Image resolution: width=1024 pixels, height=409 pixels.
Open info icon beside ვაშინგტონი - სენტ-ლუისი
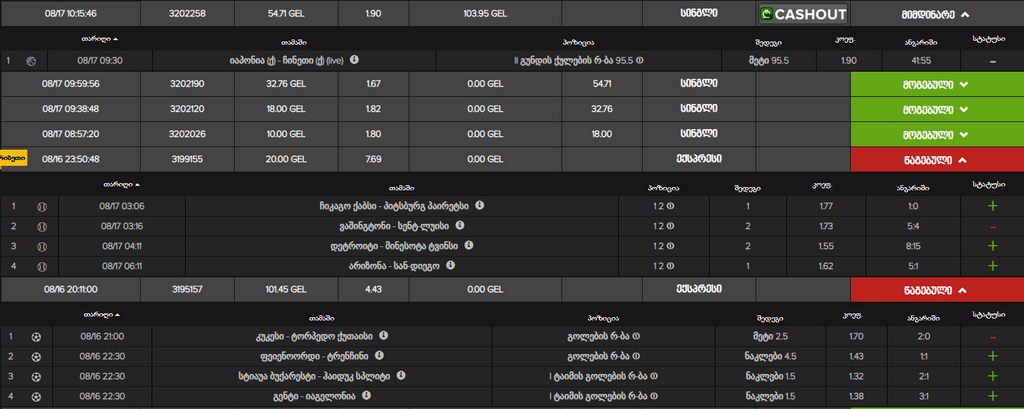460,225
